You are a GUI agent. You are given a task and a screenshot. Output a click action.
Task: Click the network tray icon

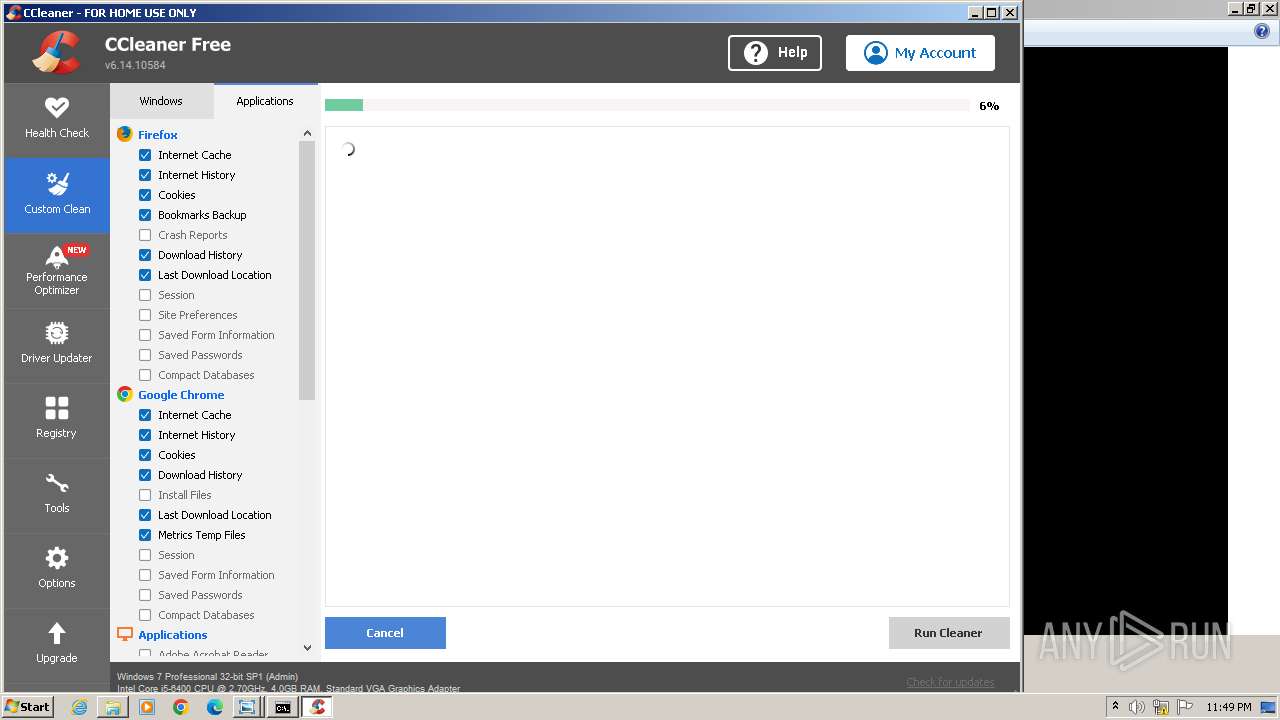1161,707
